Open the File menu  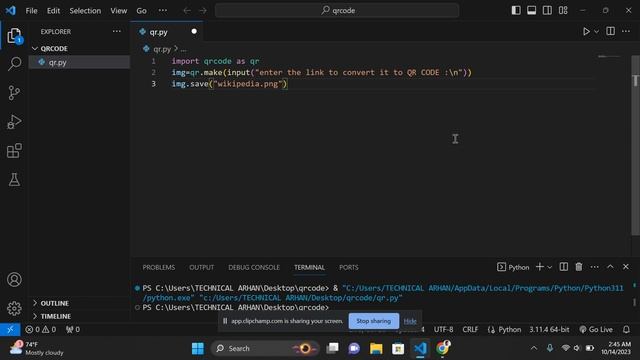pos(31,11)
